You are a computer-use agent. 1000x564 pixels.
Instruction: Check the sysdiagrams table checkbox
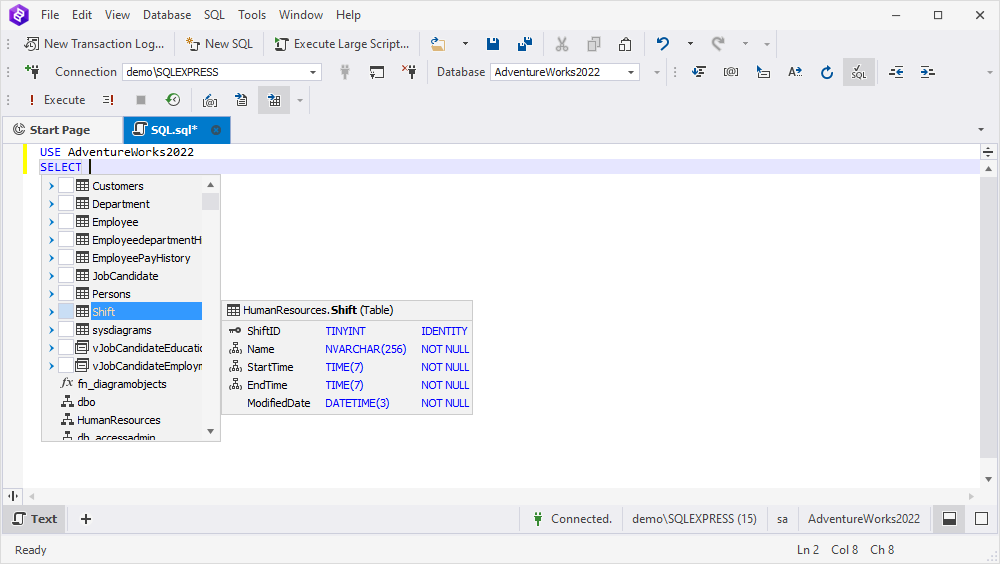click(66, 330)
